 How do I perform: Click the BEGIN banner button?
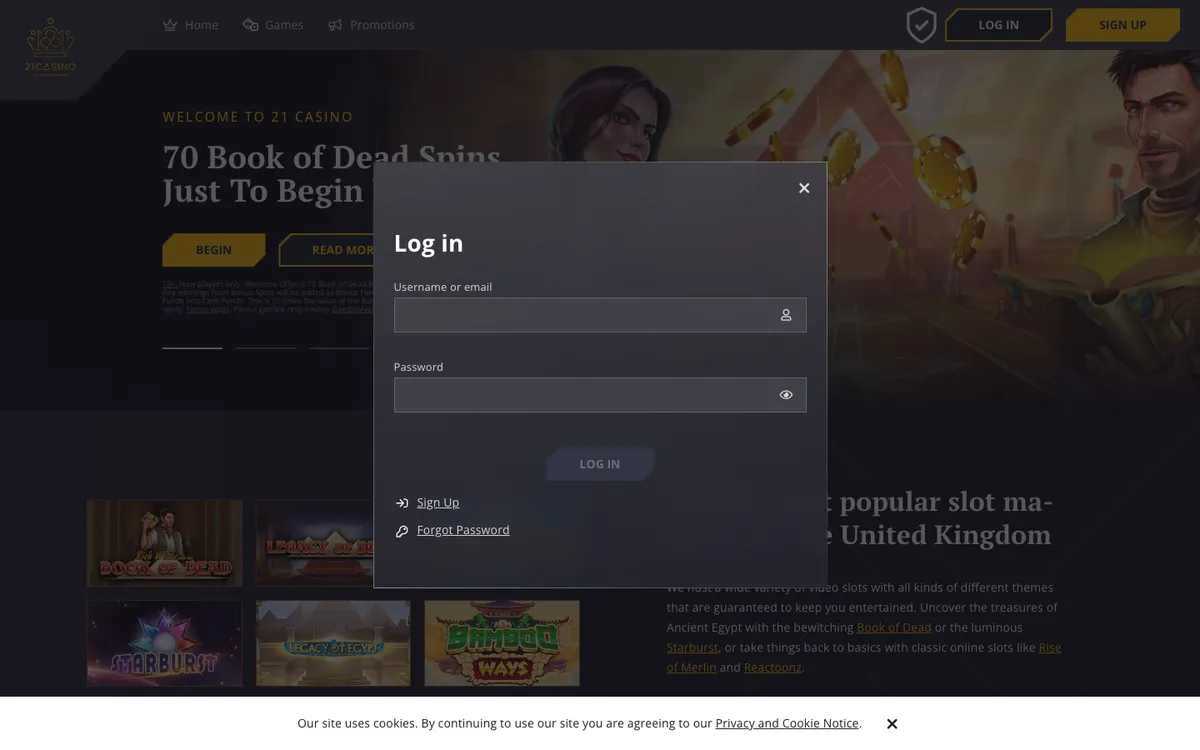[214, 250]
